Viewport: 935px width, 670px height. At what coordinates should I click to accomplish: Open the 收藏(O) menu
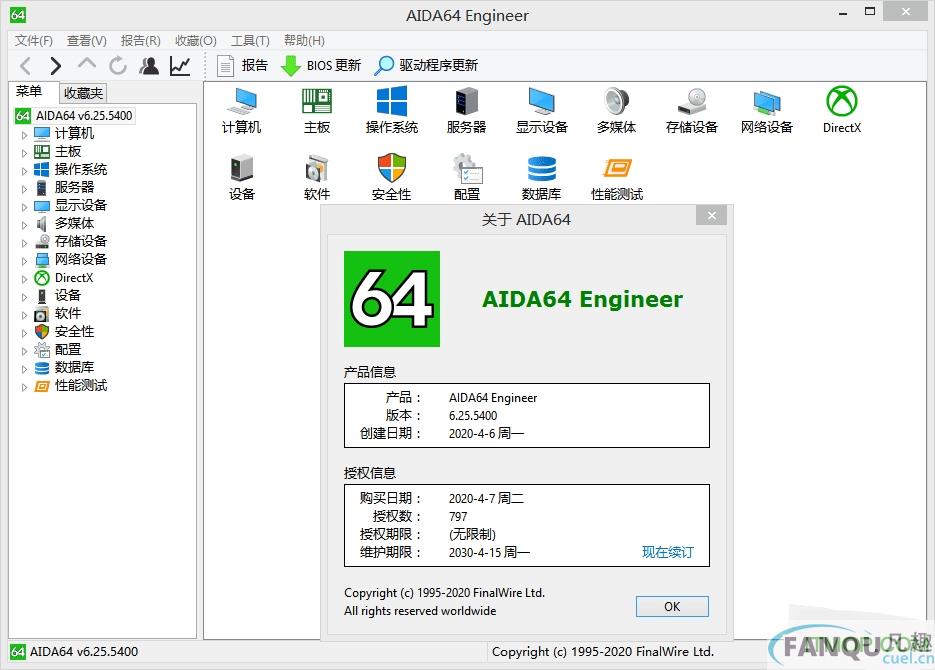tap(196, 41)
